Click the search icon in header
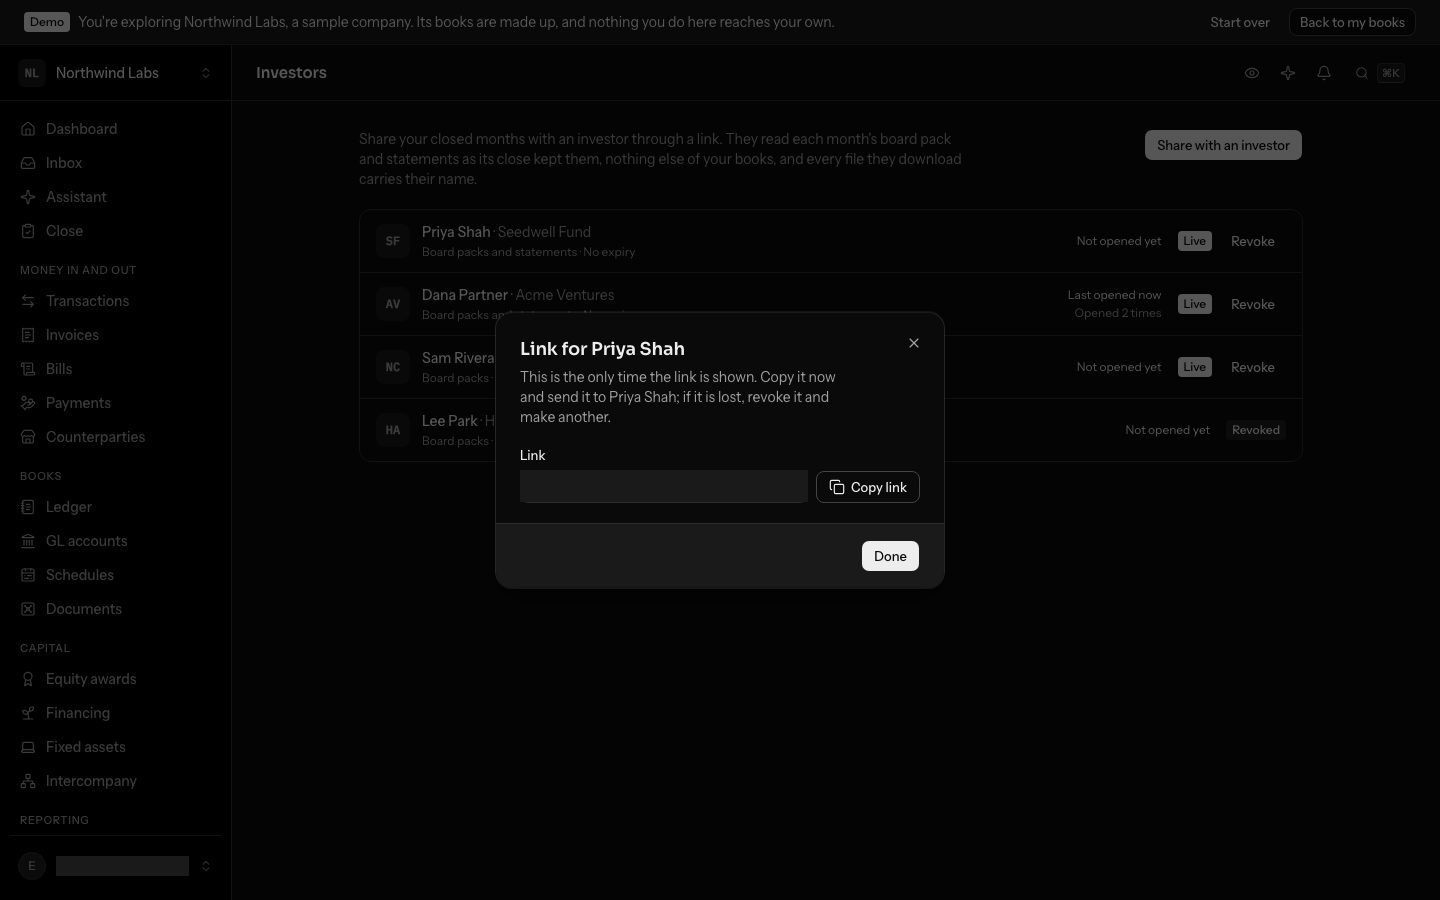This screenshot has width=1440, height=900. pyautogui.click(x=1362, y=73)
